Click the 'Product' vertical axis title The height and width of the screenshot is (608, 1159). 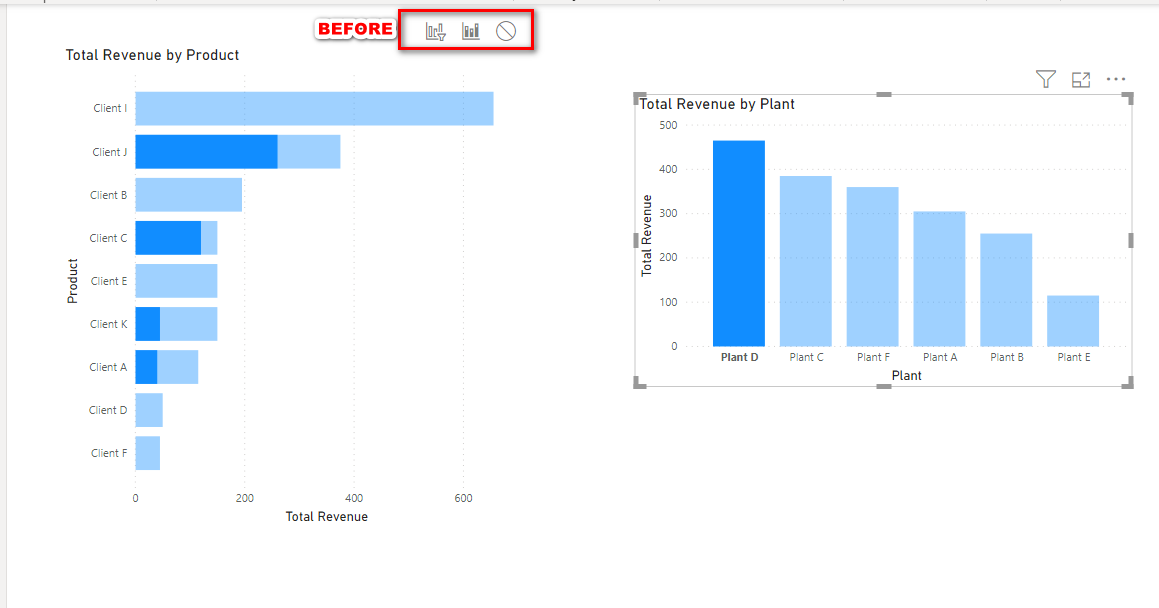(x=72, y=281)
